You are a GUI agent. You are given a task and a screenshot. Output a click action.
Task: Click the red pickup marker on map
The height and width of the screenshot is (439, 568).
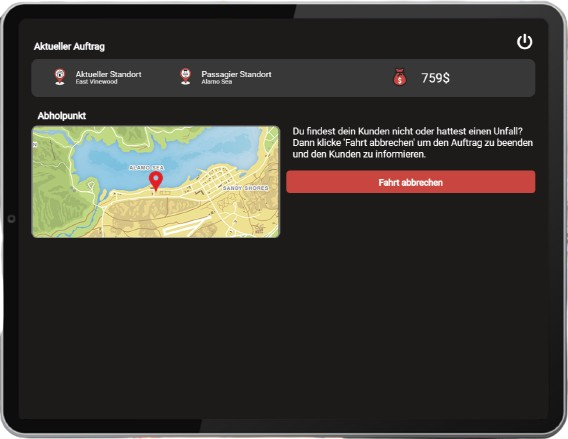point(156,181)
